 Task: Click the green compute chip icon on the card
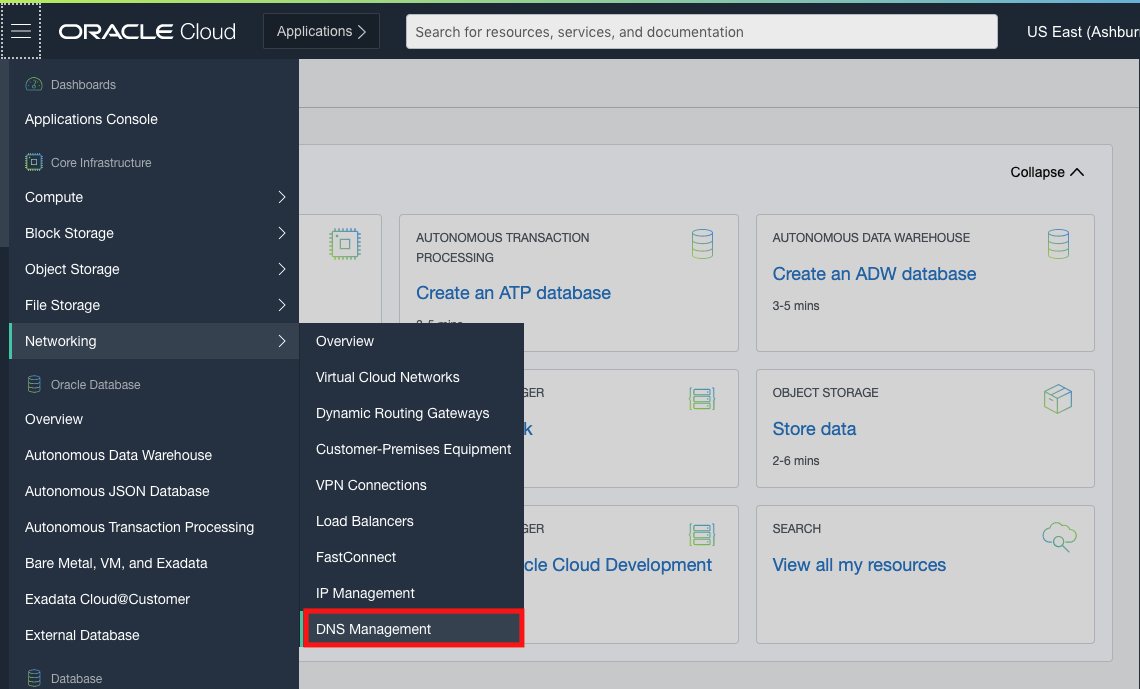pos(344,243)
